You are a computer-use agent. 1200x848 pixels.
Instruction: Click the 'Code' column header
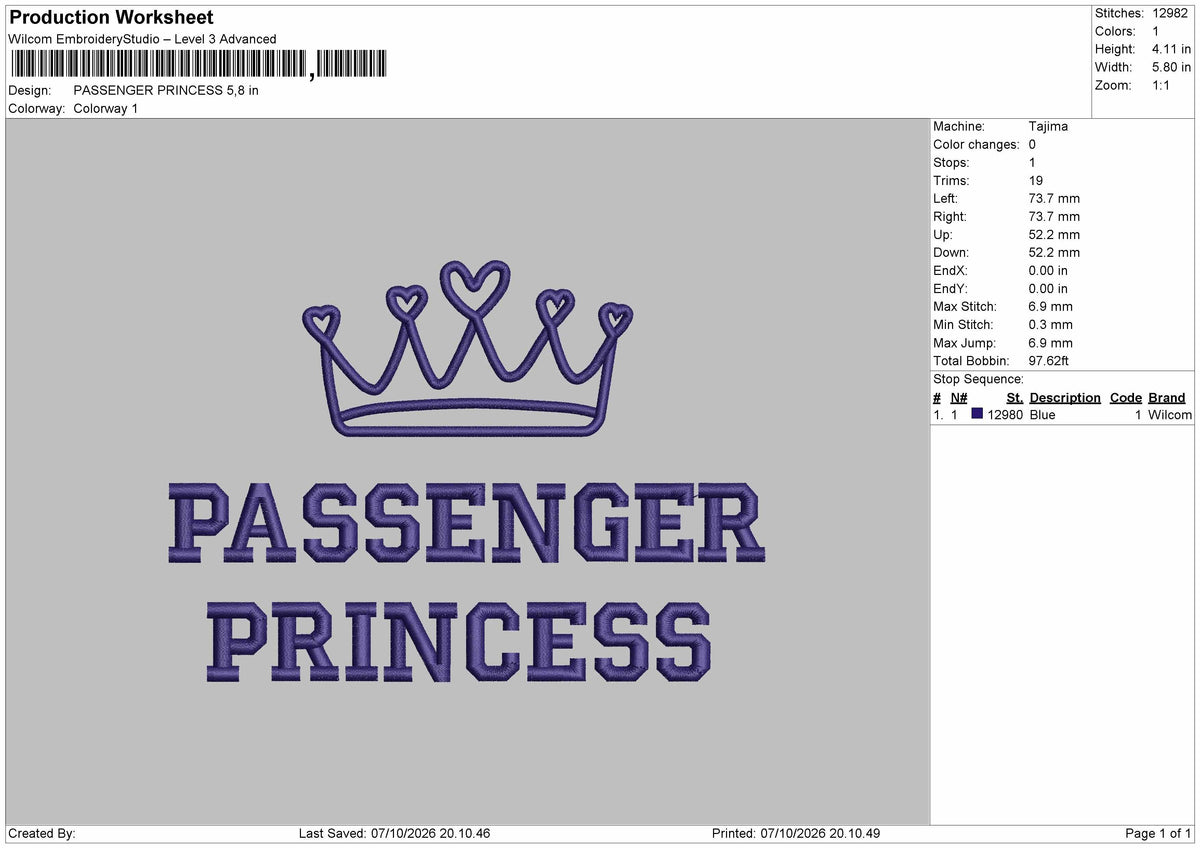1126,397
